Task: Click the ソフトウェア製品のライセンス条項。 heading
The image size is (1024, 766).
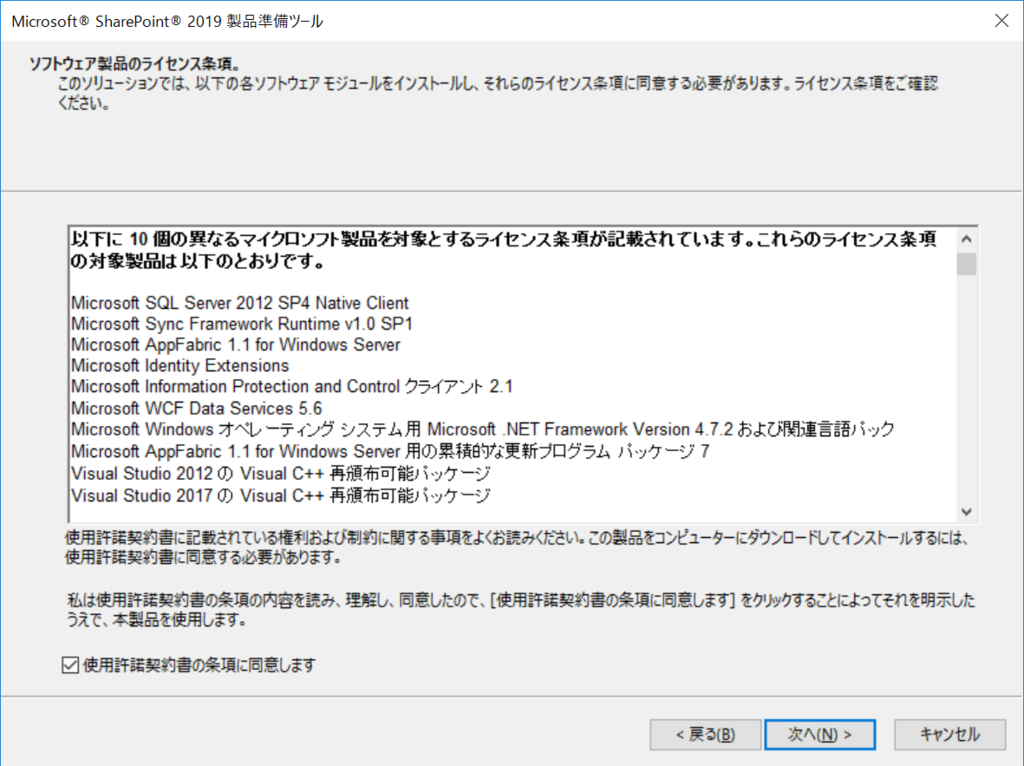Action: [135, 64]
